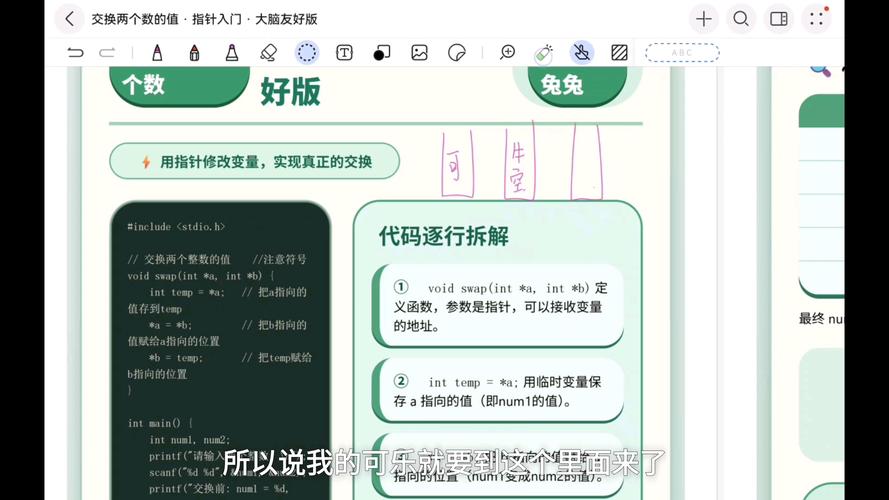Viewport: 889px width, 500px height.
Task: Tap the dashed ABC handwriting box
Action: pos(682,53)
